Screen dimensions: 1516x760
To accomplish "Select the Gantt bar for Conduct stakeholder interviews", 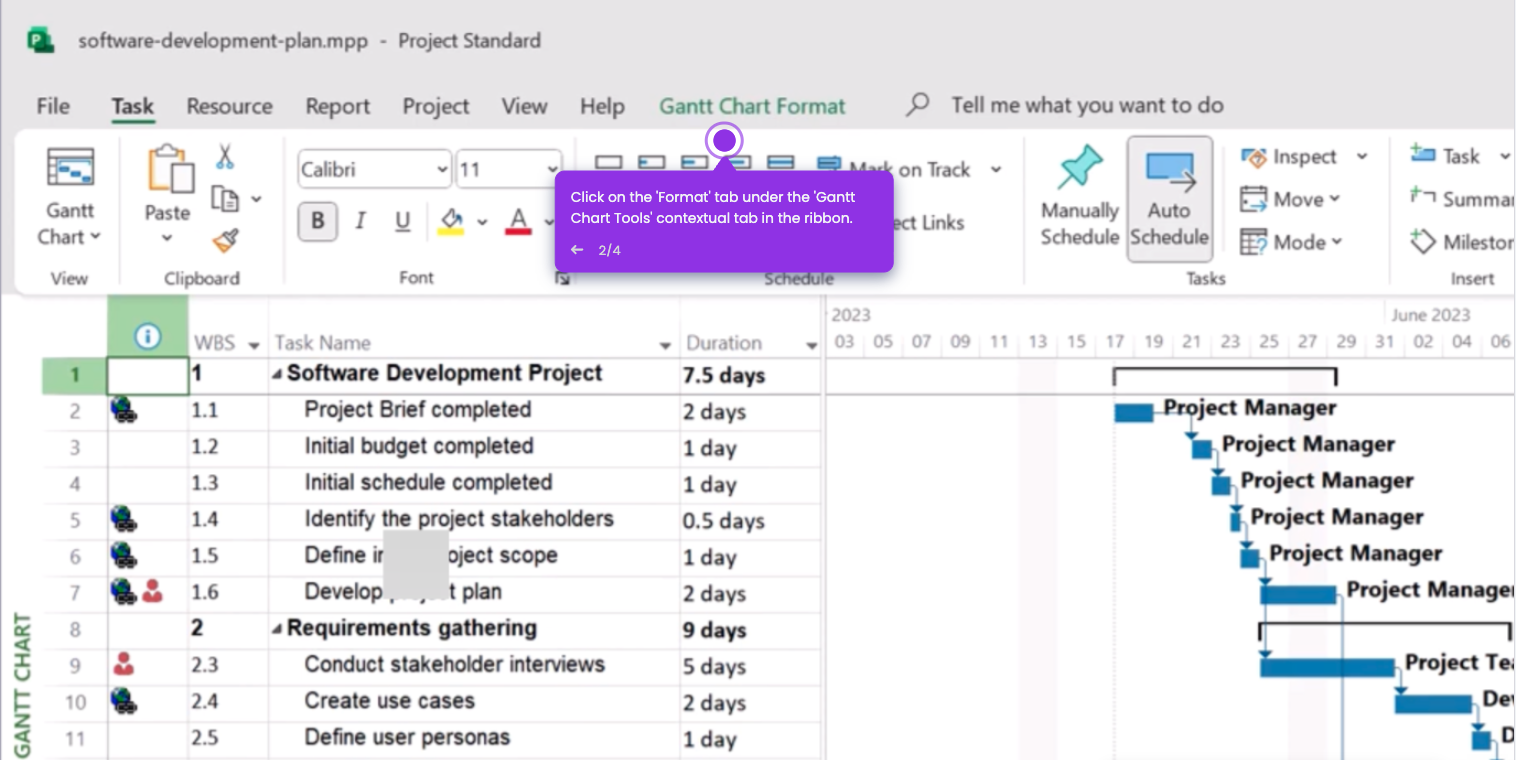I will tap(1327, 667).
